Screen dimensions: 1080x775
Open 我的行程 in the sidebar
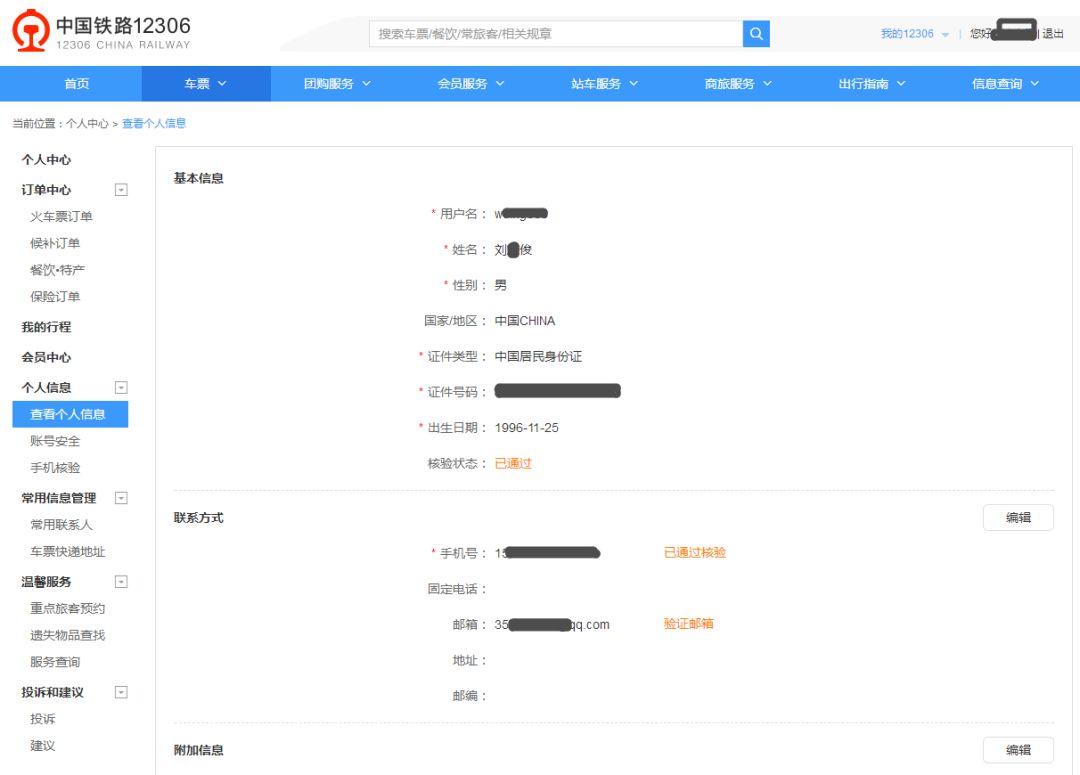46,327
